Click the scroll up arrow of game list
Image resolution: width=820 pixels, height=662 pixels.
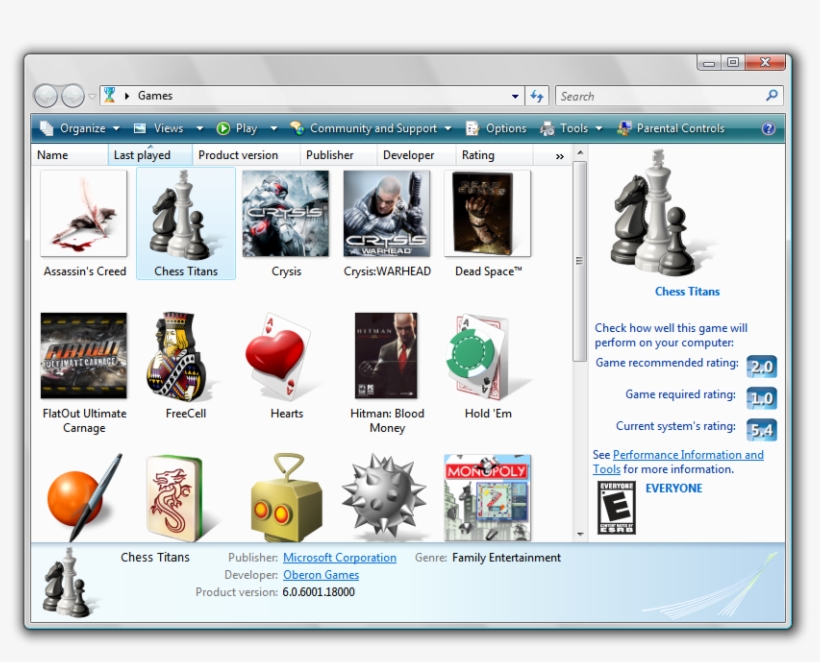click(579, 153)
